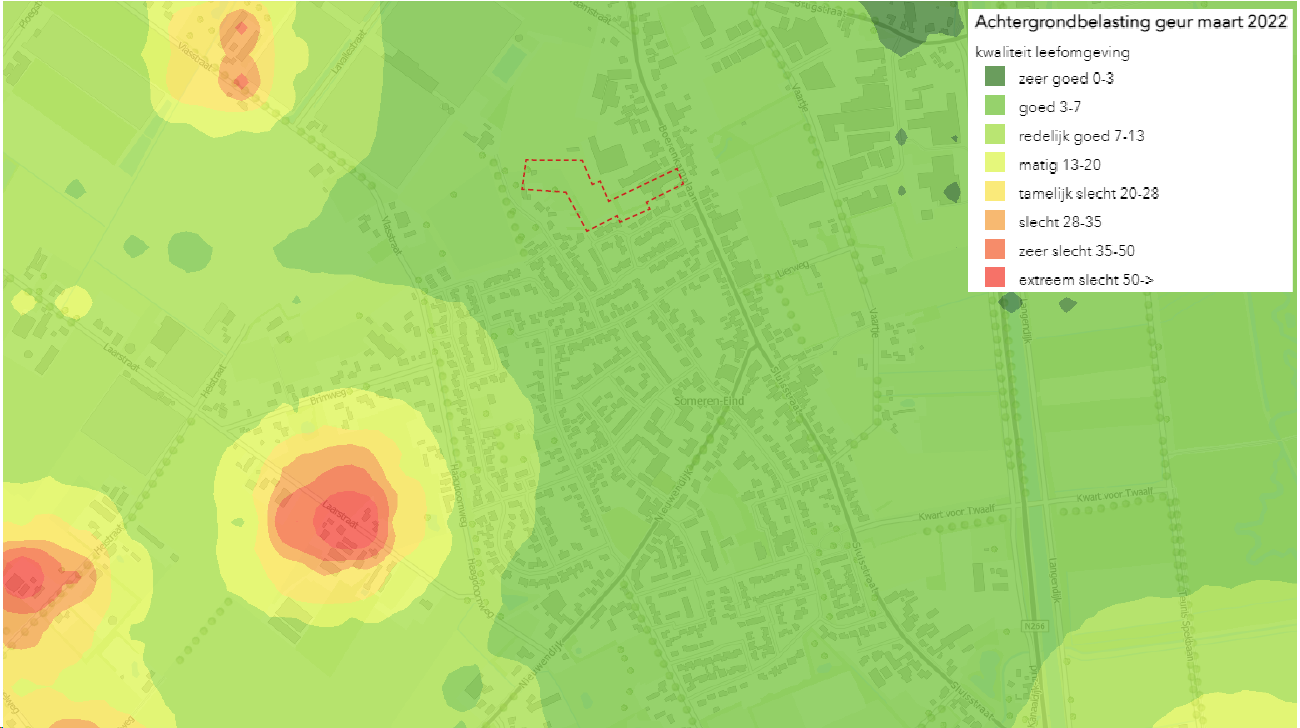Image resolution: width=1300 pixels, height=728 pixels.
Task: Click the 'matig 13-20' yellow-green swatch
Action: coord(994,164)
